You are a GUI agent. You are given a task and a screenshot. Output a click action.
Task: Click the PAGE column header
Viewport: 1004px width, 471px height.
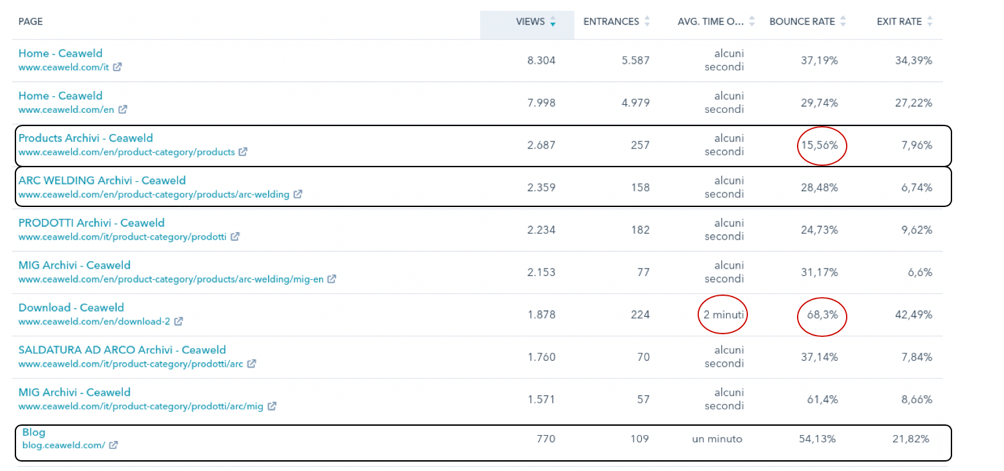click(x=31, y=22)
